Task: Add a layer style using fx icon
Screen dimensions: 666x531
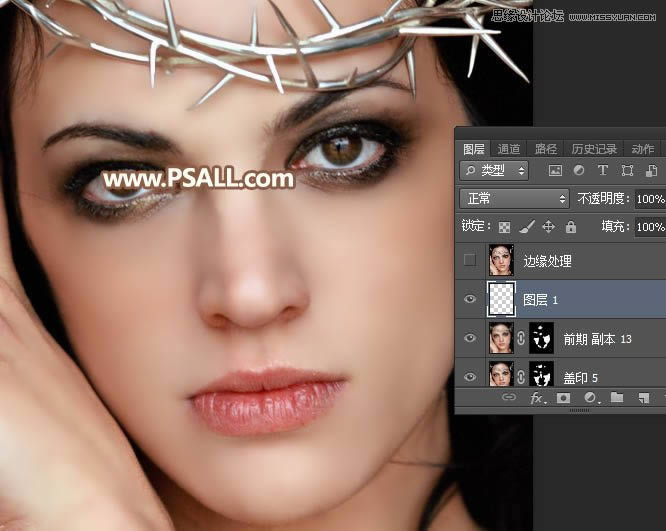Action: click(x=537, y=398)
